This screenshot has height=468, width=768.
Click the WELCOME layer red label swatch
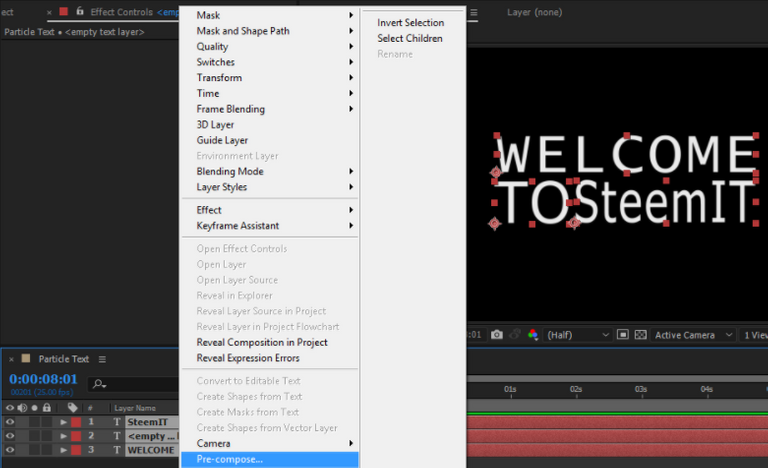tap(76, 450)
